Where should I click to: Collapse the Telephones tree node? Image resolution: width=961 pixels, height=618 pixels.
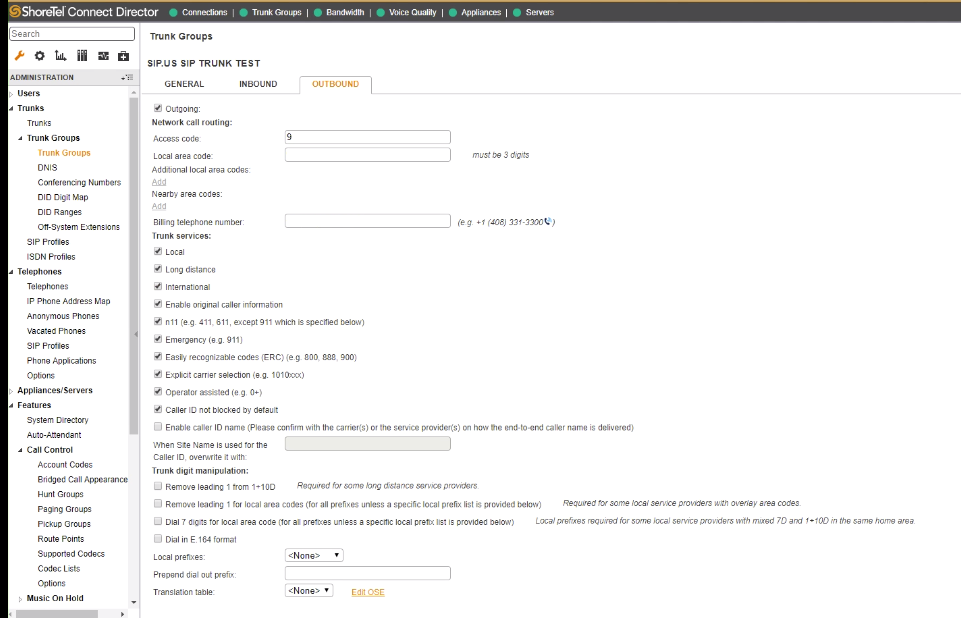(x=12, y=272)
